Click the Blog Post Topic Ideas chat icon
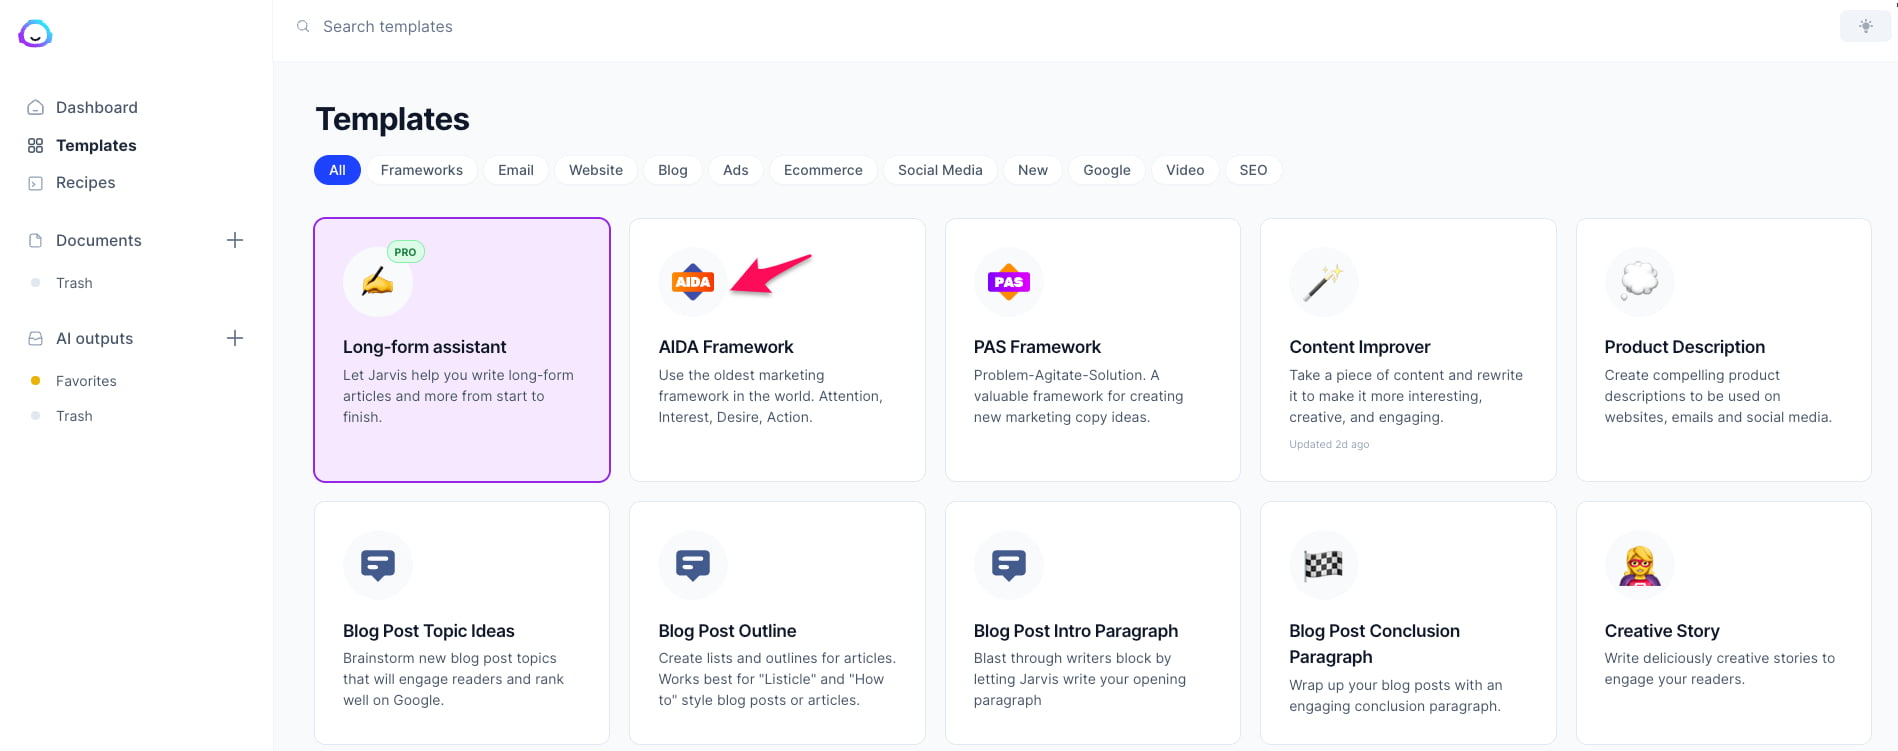 coord(377,565)
